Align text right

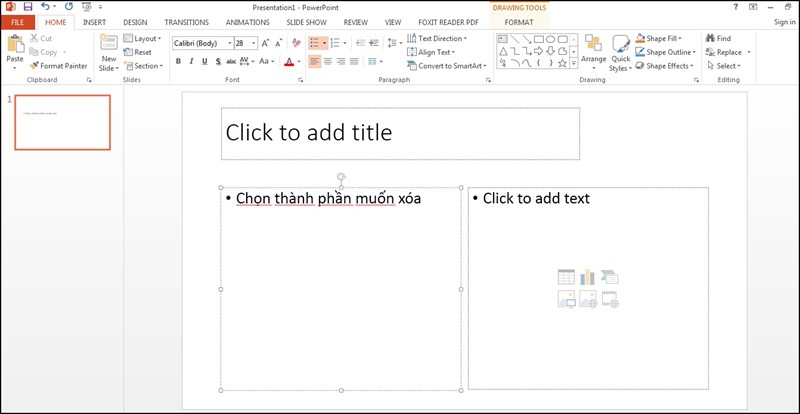coord(341,61)
